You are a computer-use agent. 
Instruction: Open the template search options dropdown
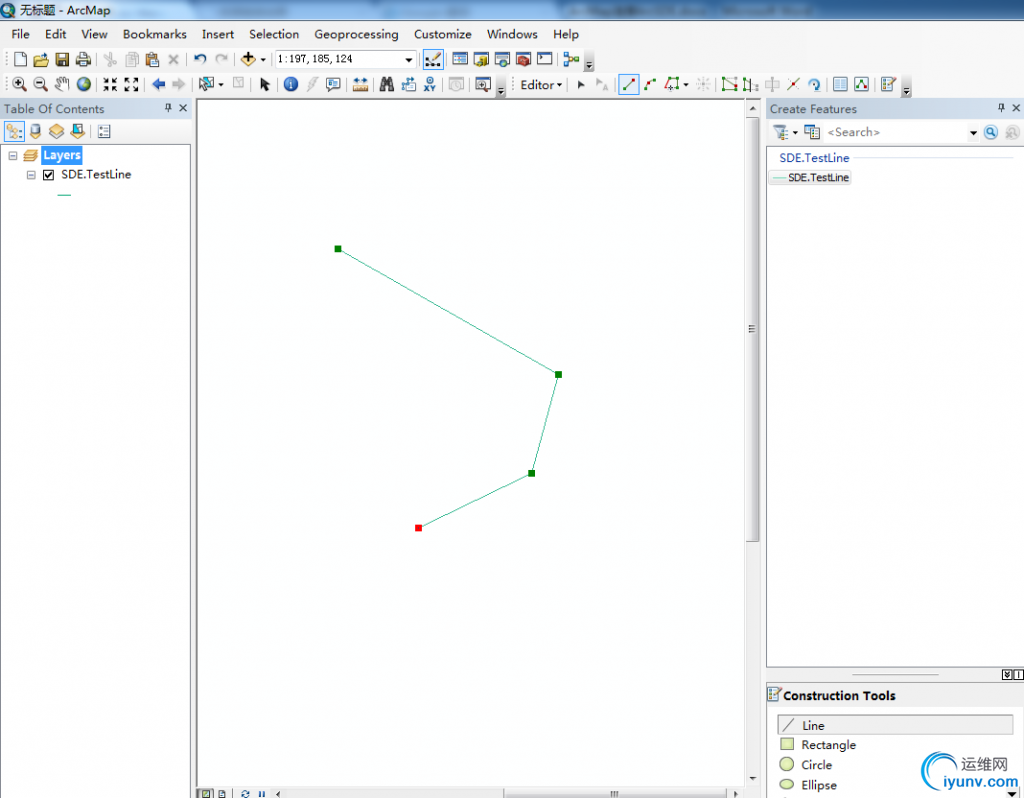click(x=973, y=133)
